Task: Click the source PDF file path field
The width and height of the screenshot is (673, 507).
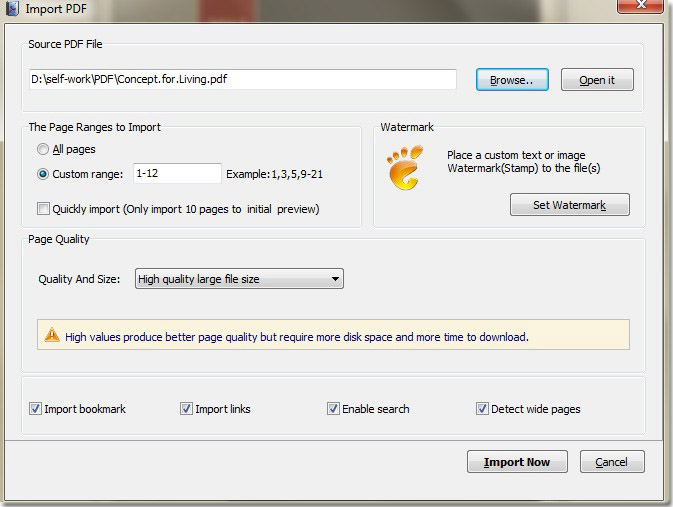Action: (x=241, y=80)
